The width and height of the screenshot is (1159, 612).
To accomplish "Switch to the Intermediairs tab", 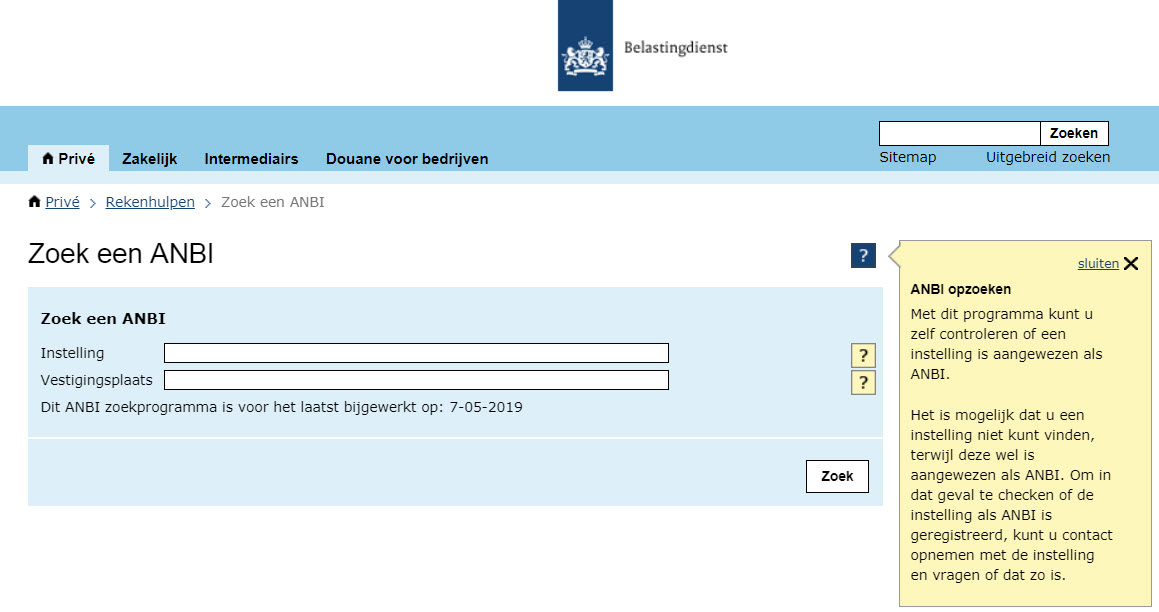I will pos(251,159).
